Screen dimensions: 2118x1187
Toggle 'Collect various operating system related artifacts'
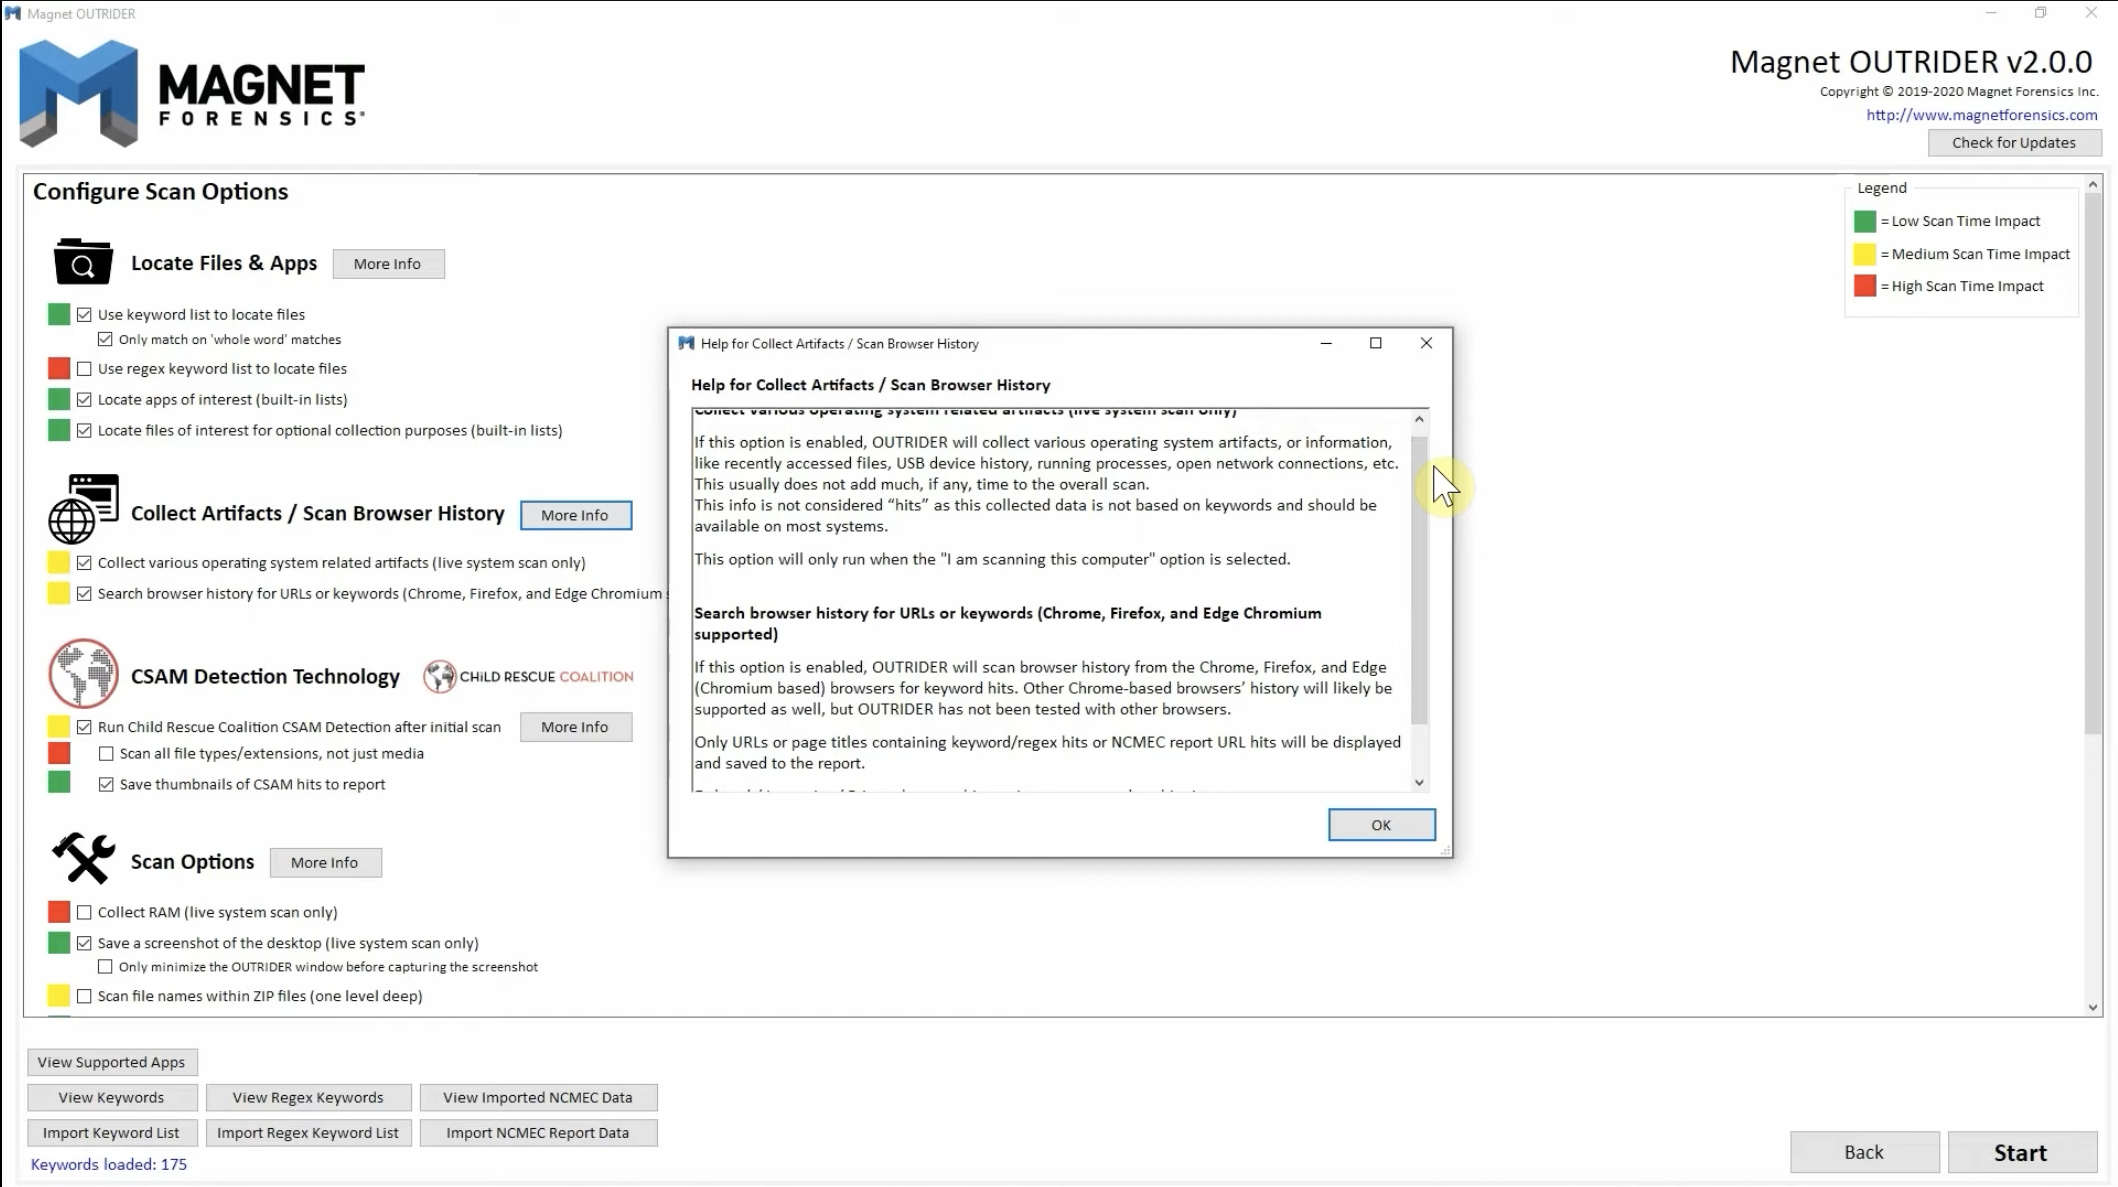[x=84, y=563]
